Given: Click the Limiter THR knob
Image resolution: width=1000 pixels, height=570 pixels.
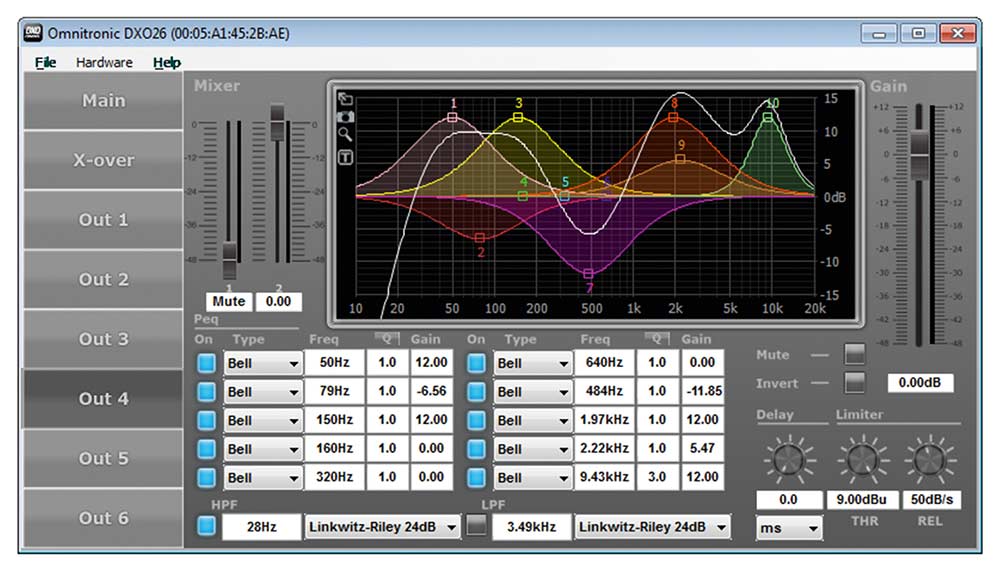Looking at the screenshot, I should tap(862, 458).
